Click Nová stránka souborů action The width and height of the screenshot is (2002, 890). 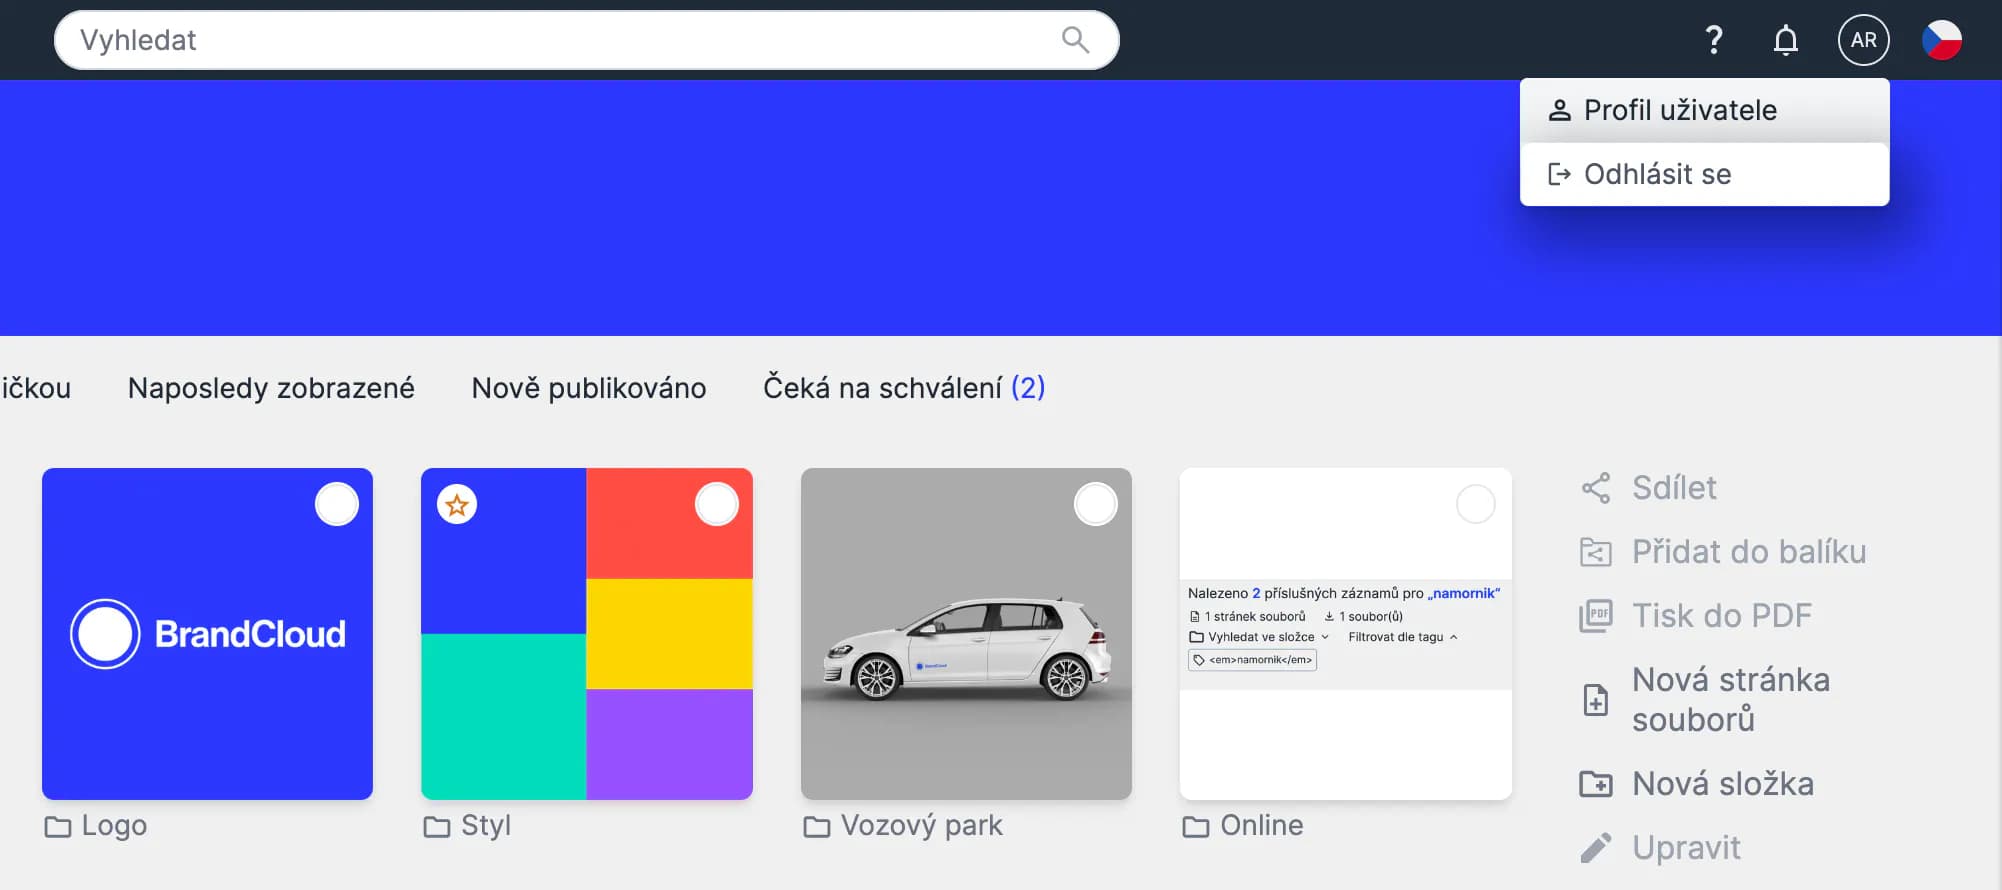[1730, 700]
